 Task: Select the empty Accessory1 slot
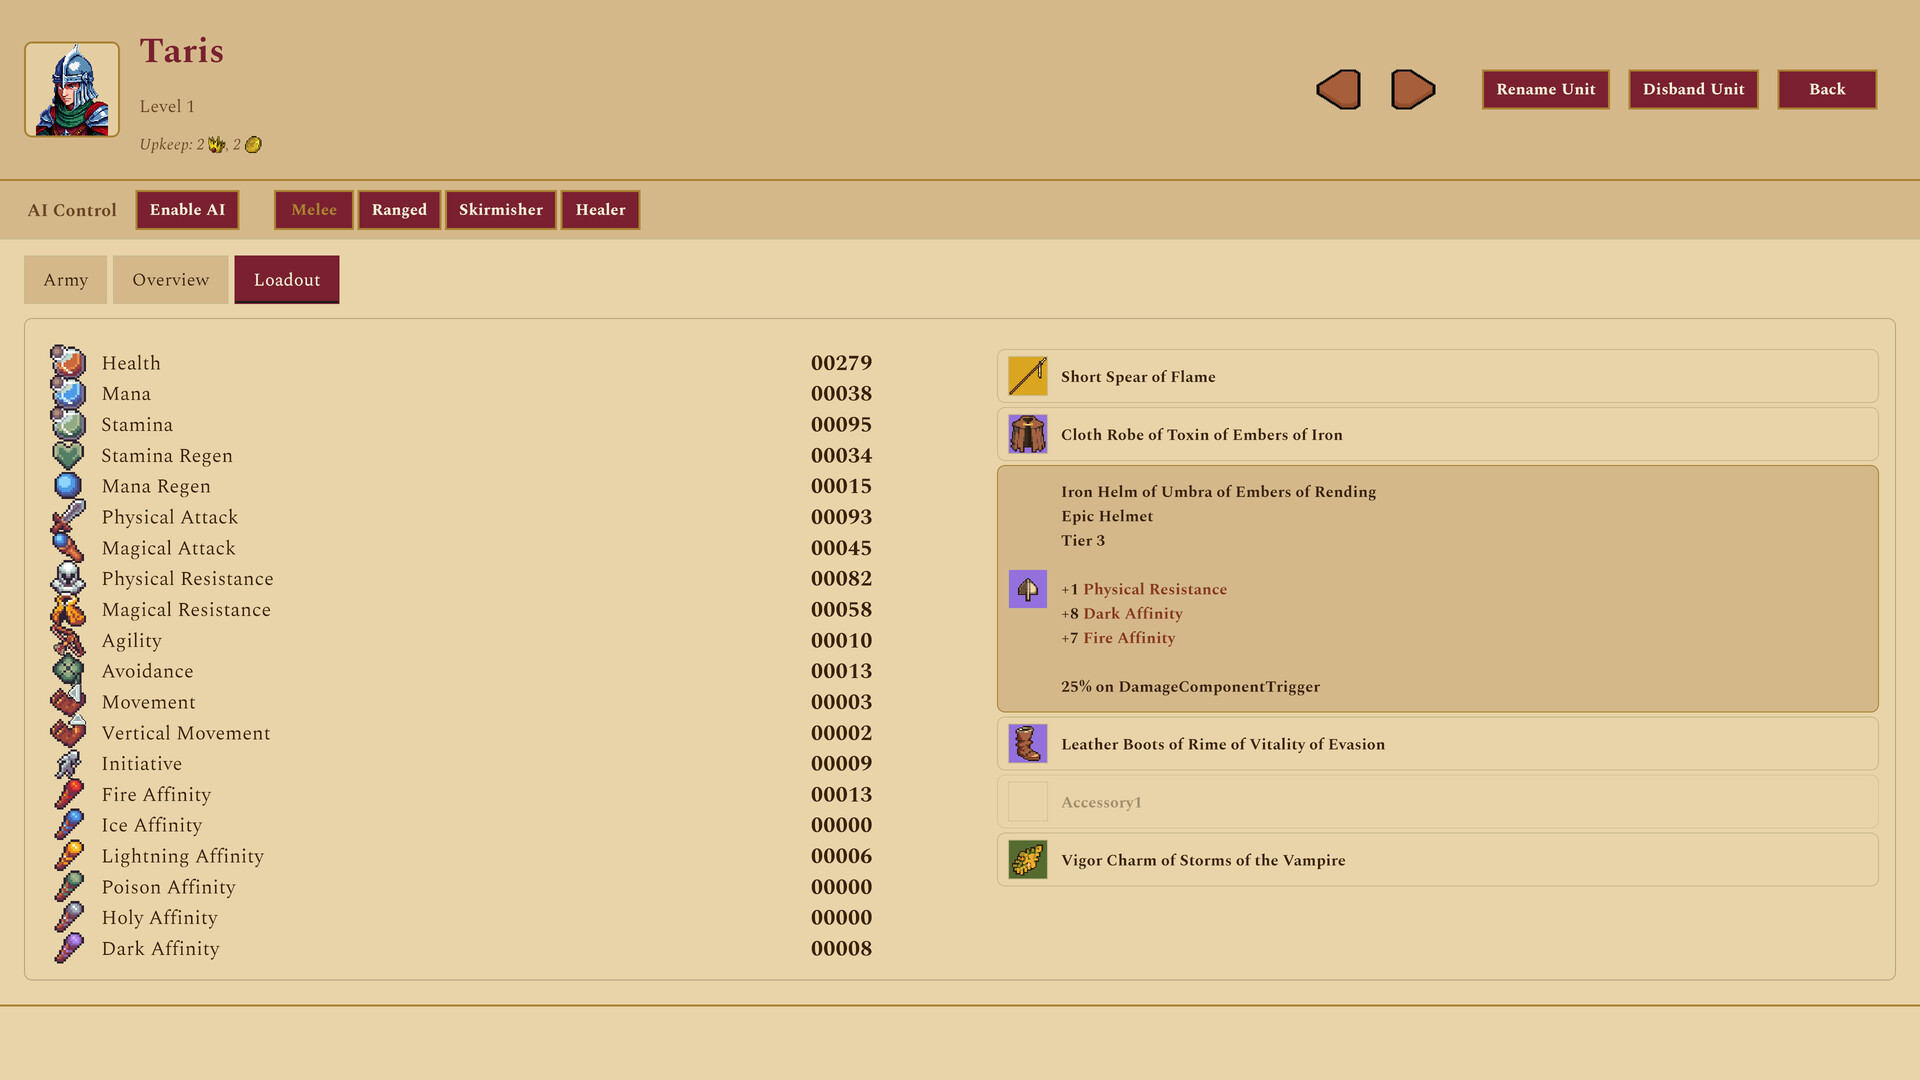(x=1437, y=802)
